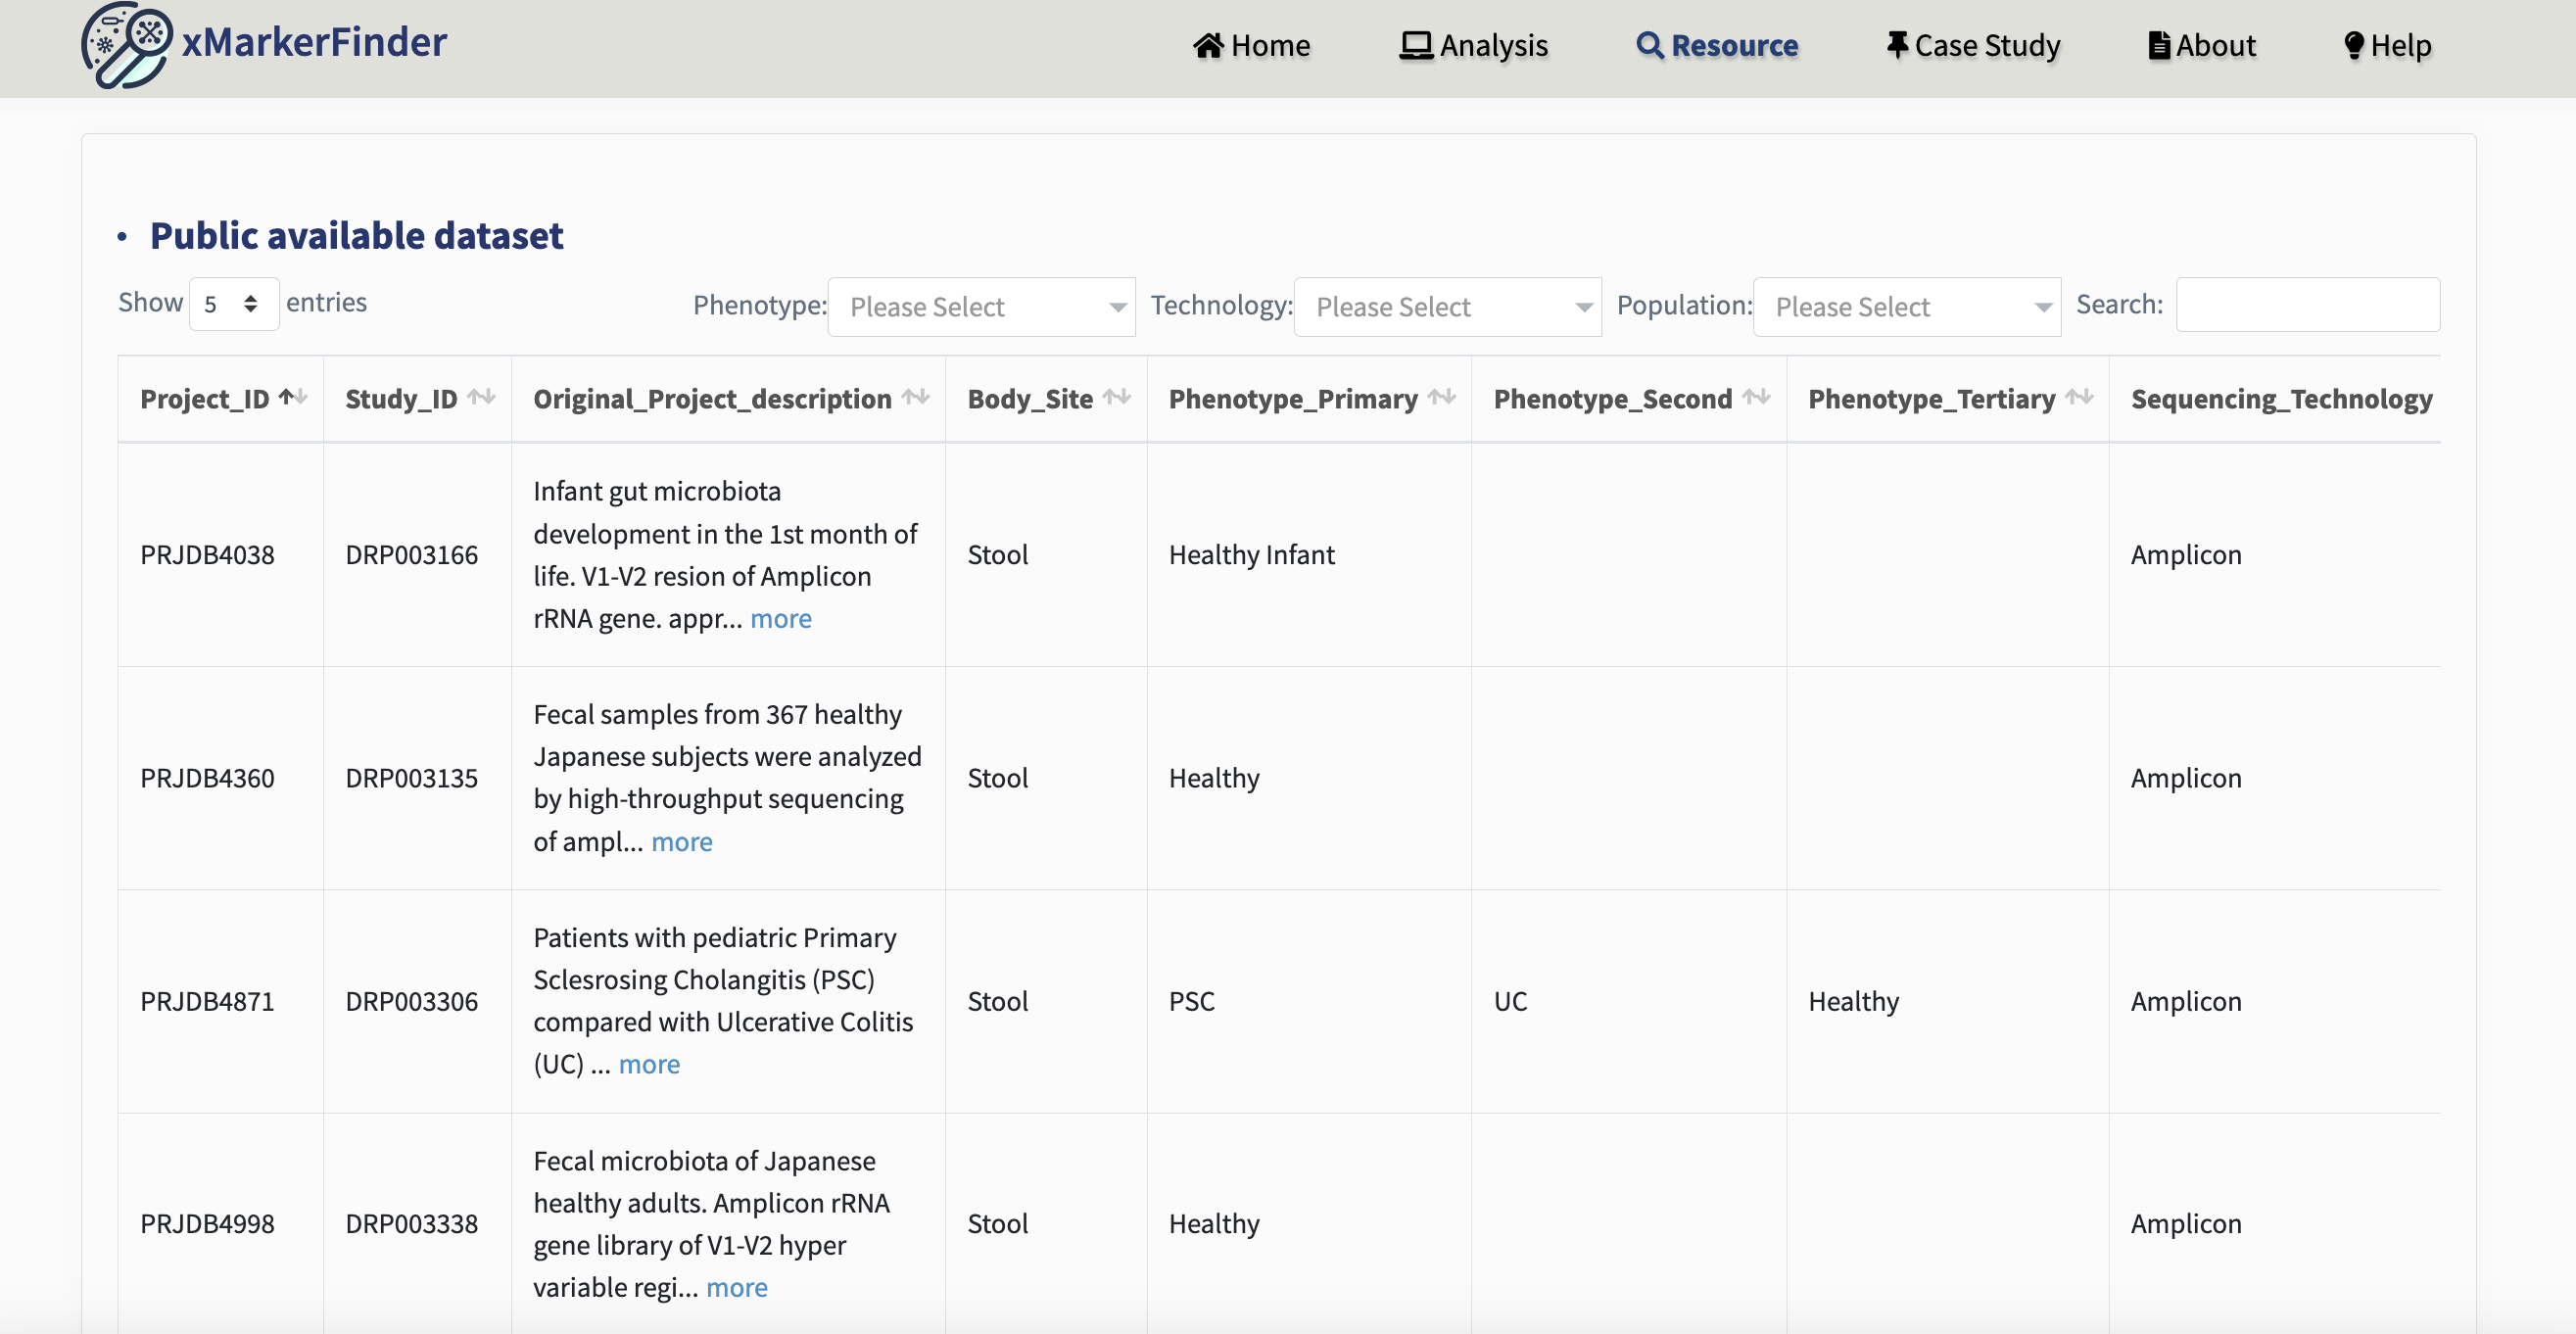Click the Help lightbulb icon

click(x=2354, y=46)
